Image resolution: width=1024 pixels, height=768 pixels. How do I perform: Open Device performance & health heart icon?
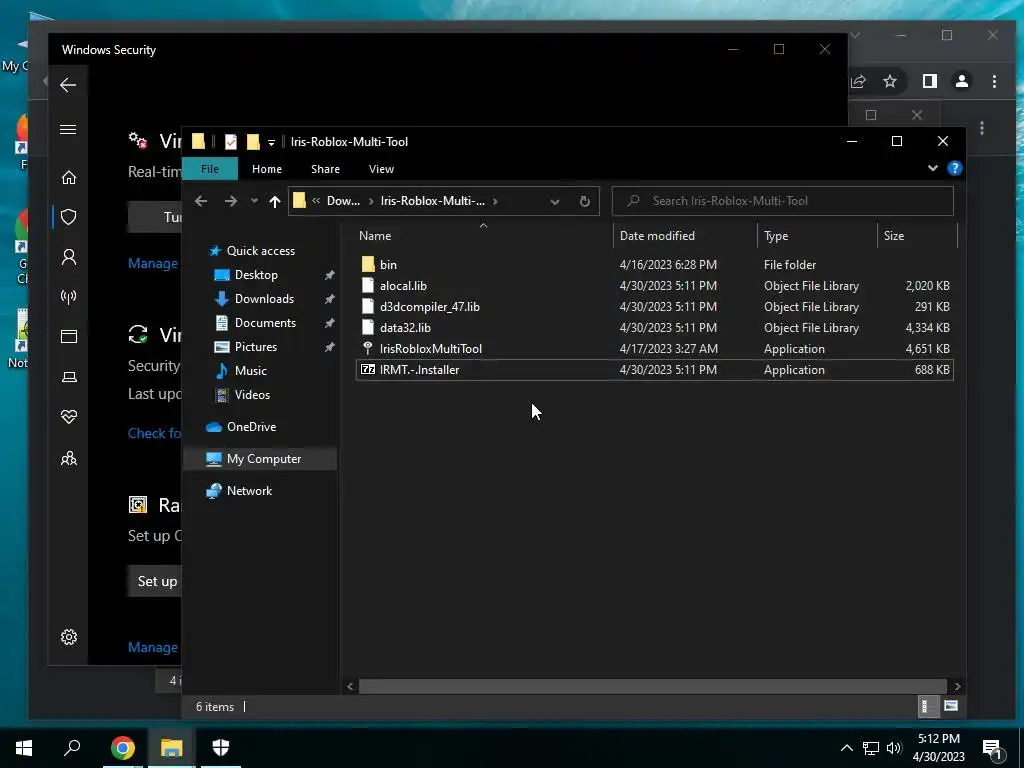pyautogui.click(x=69, y=417)
